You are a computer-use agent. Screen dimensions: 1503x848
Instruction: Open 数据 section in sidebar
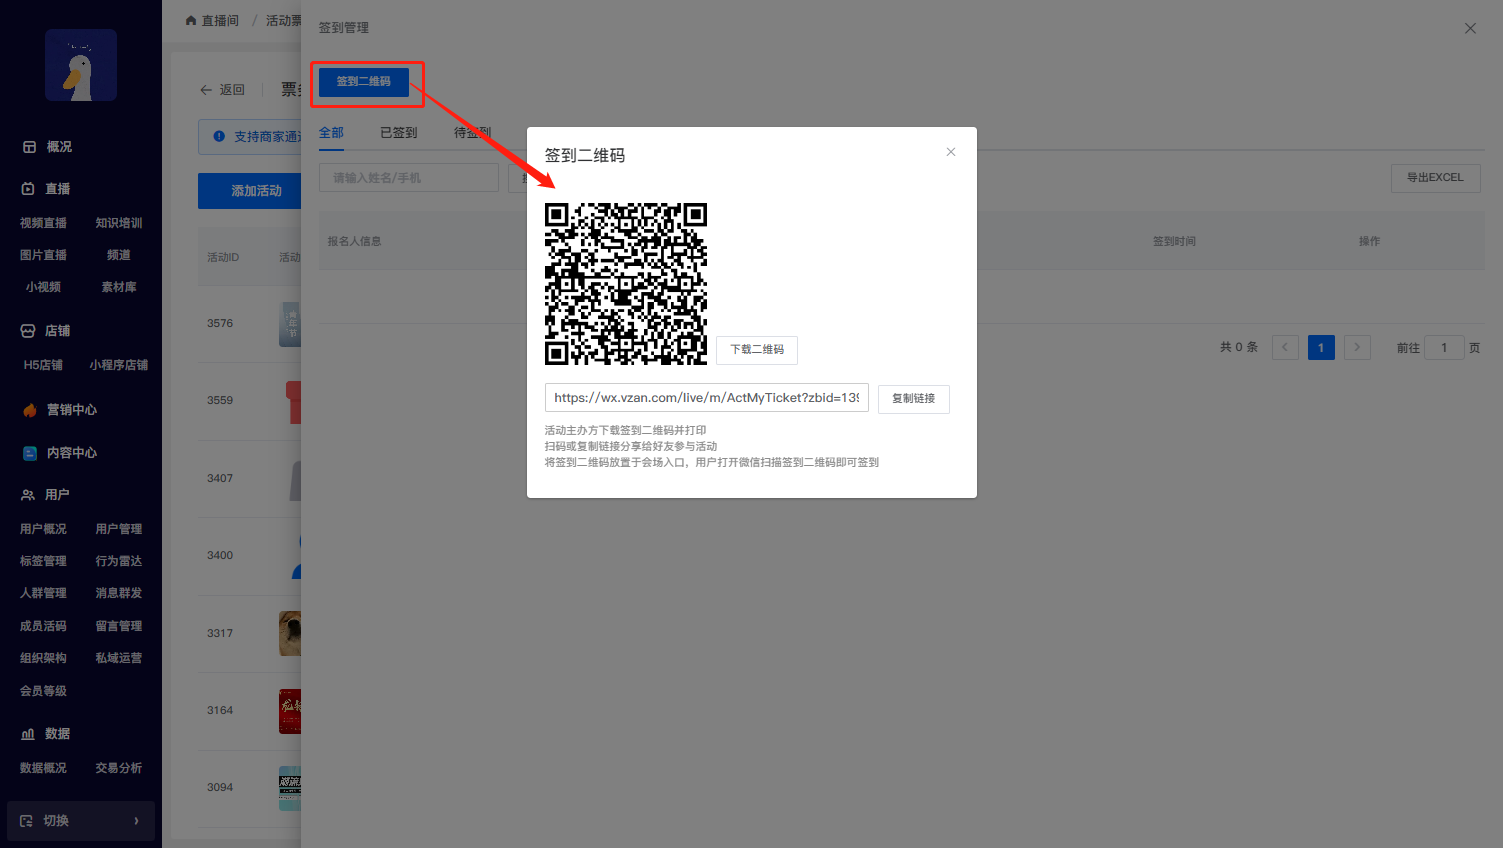click(57, 734)
